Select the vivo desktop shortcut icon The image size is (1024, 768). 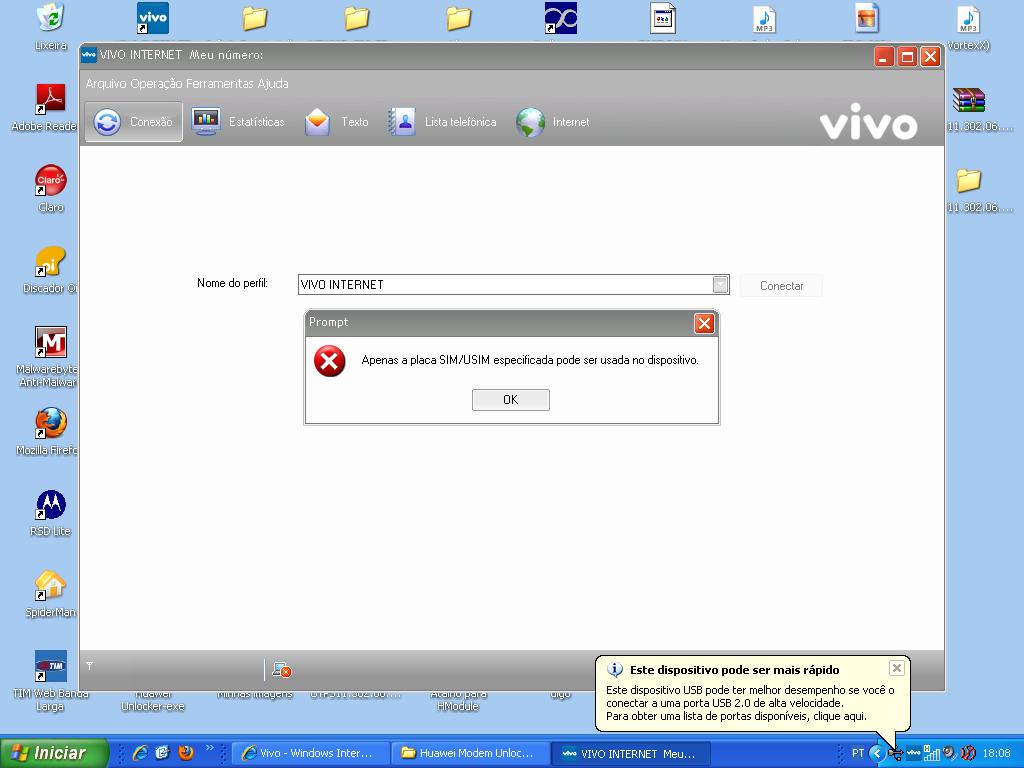(x=153, y=18)
